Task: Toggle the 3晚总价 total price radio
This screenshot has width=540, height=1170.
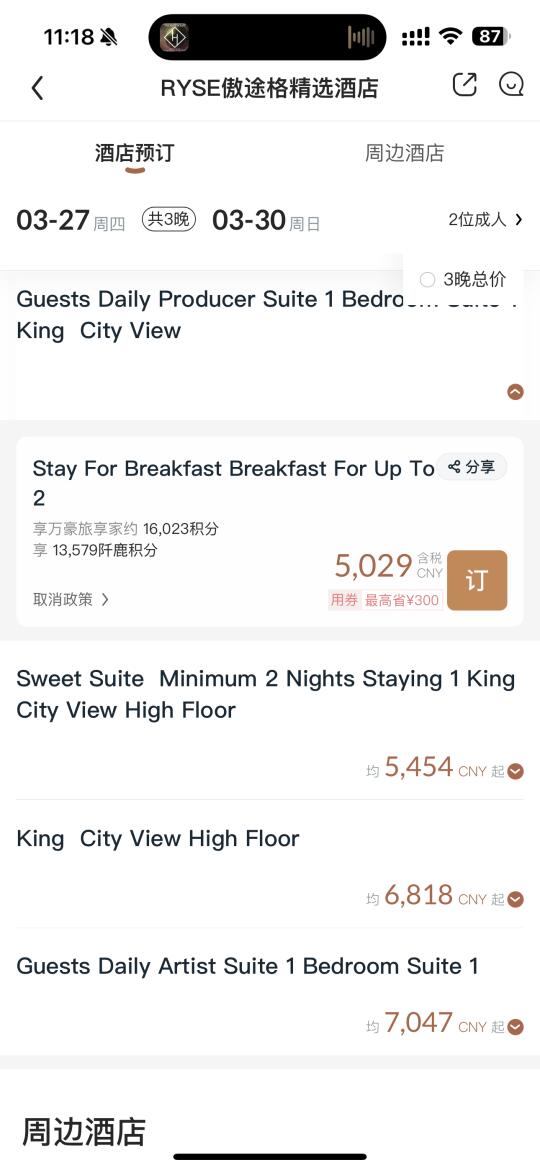Action: tap(427, 280)
